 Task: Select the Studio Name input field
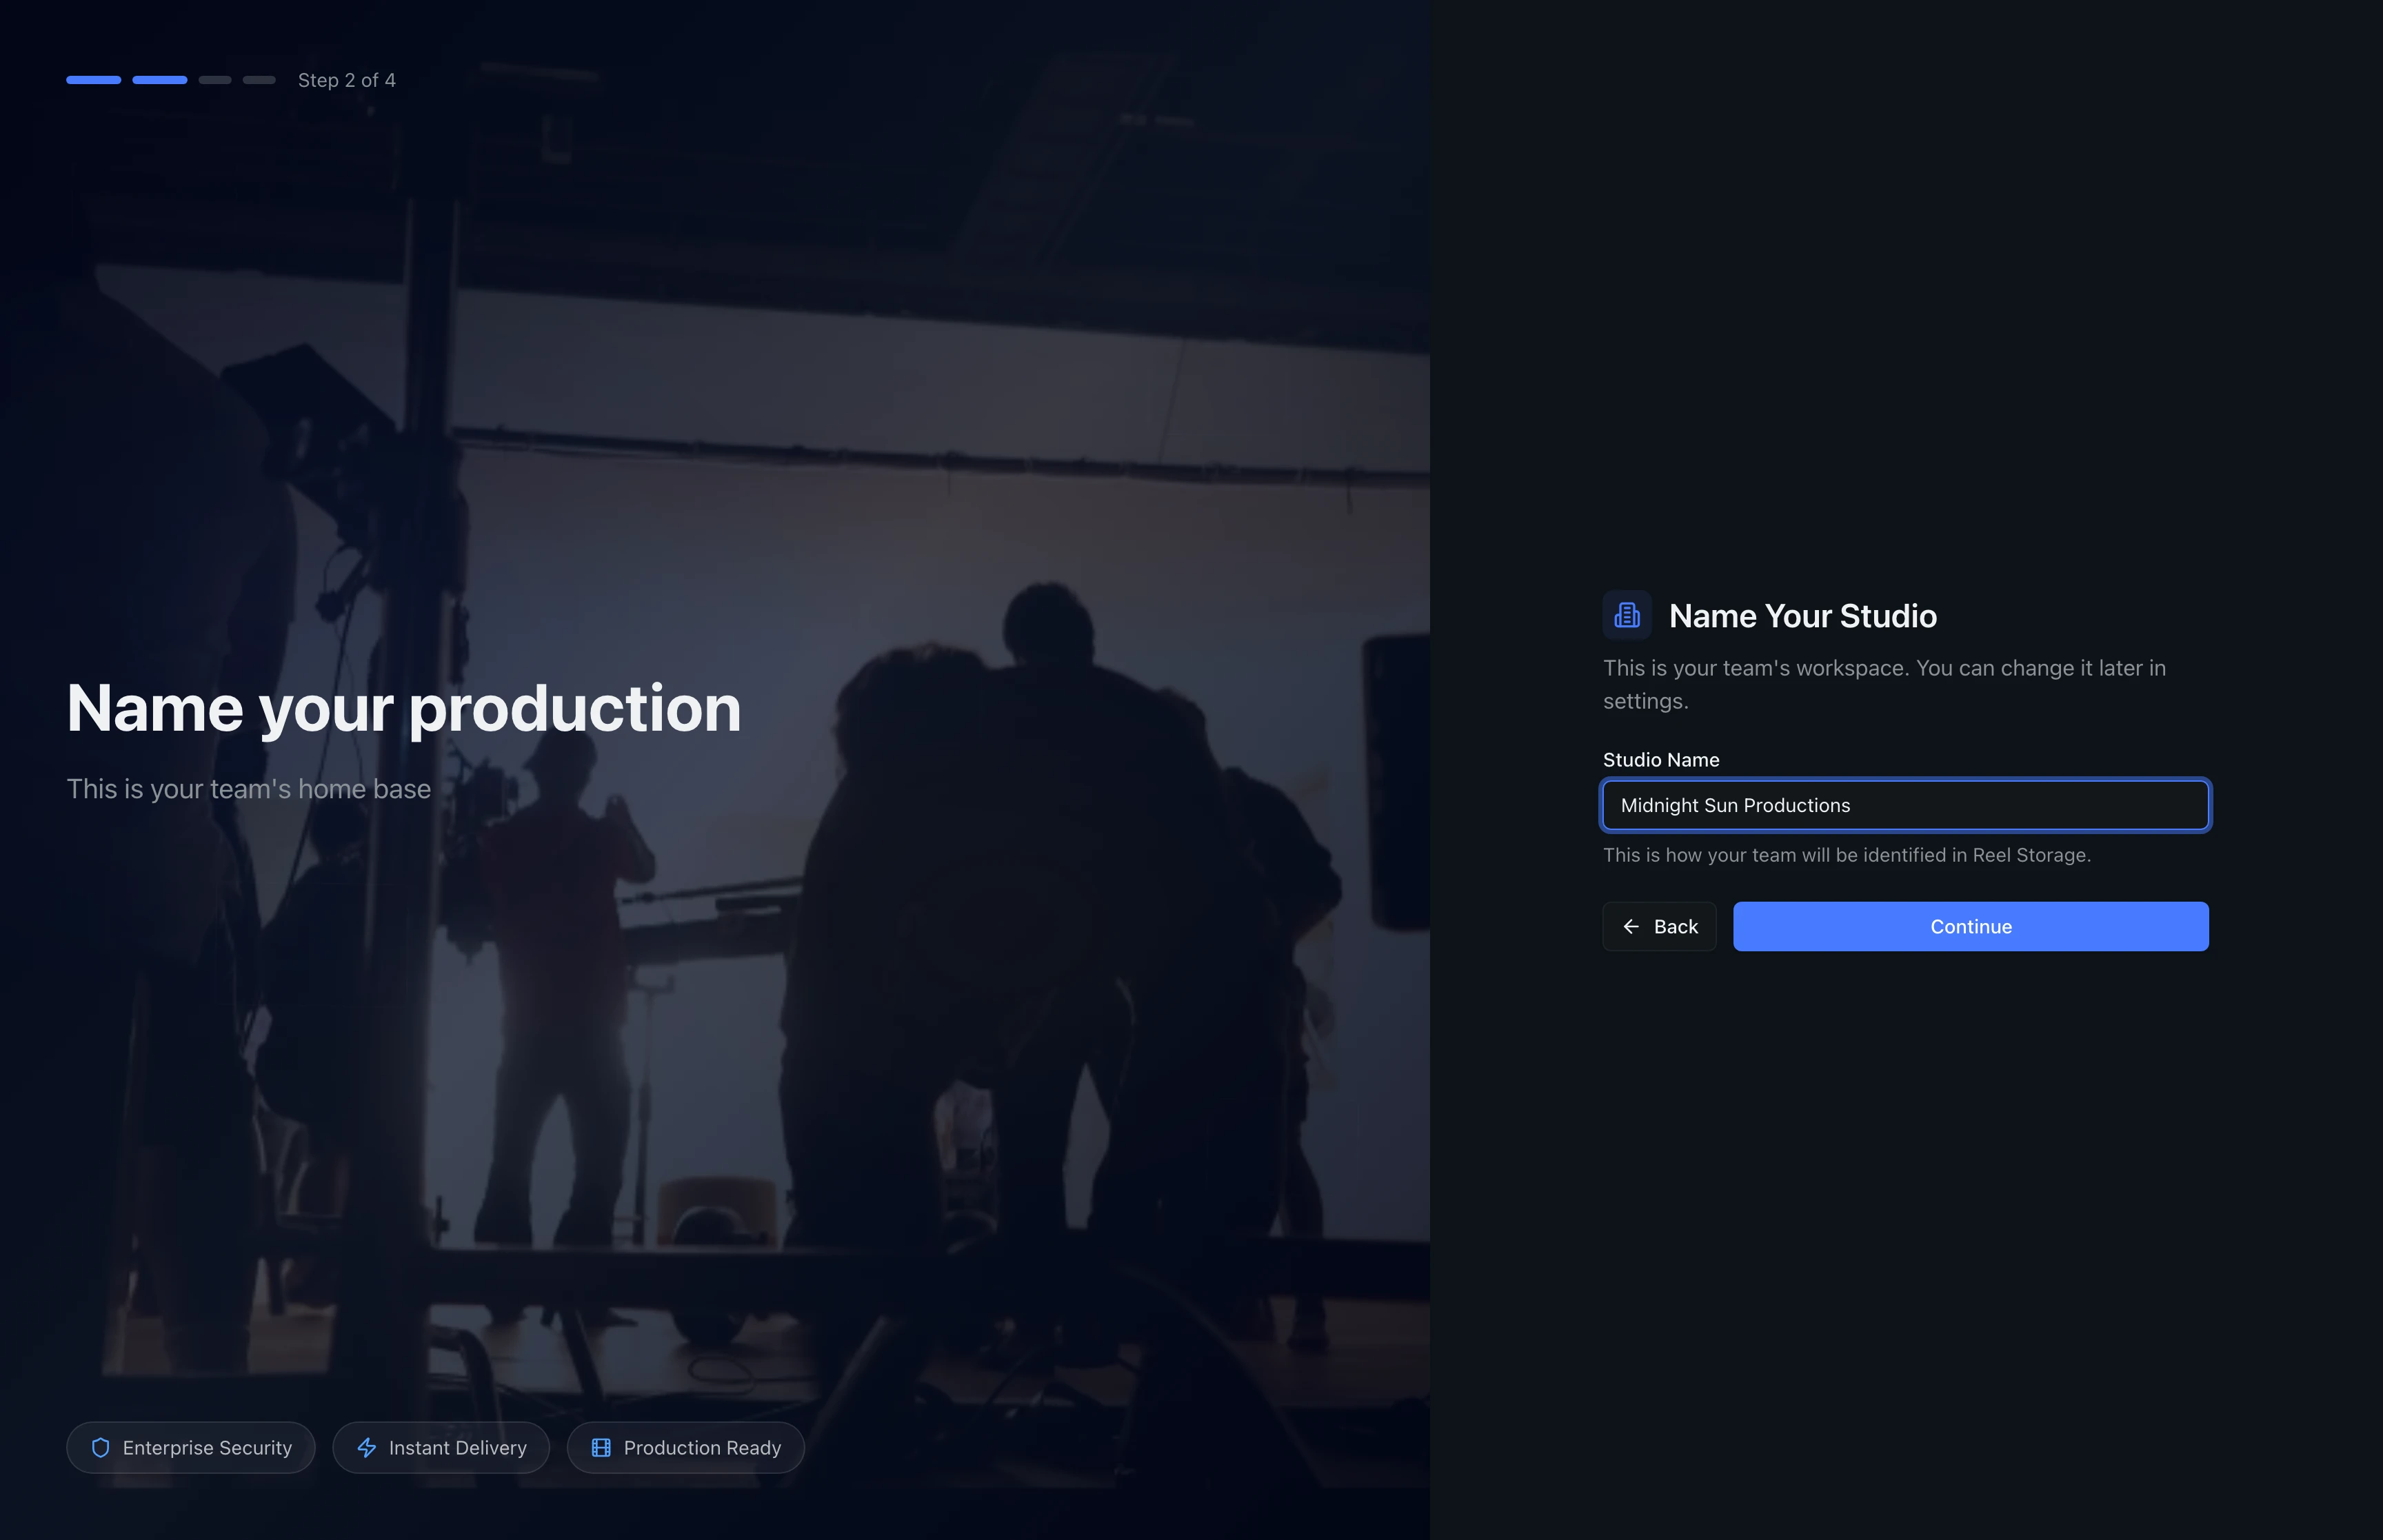1905,805
